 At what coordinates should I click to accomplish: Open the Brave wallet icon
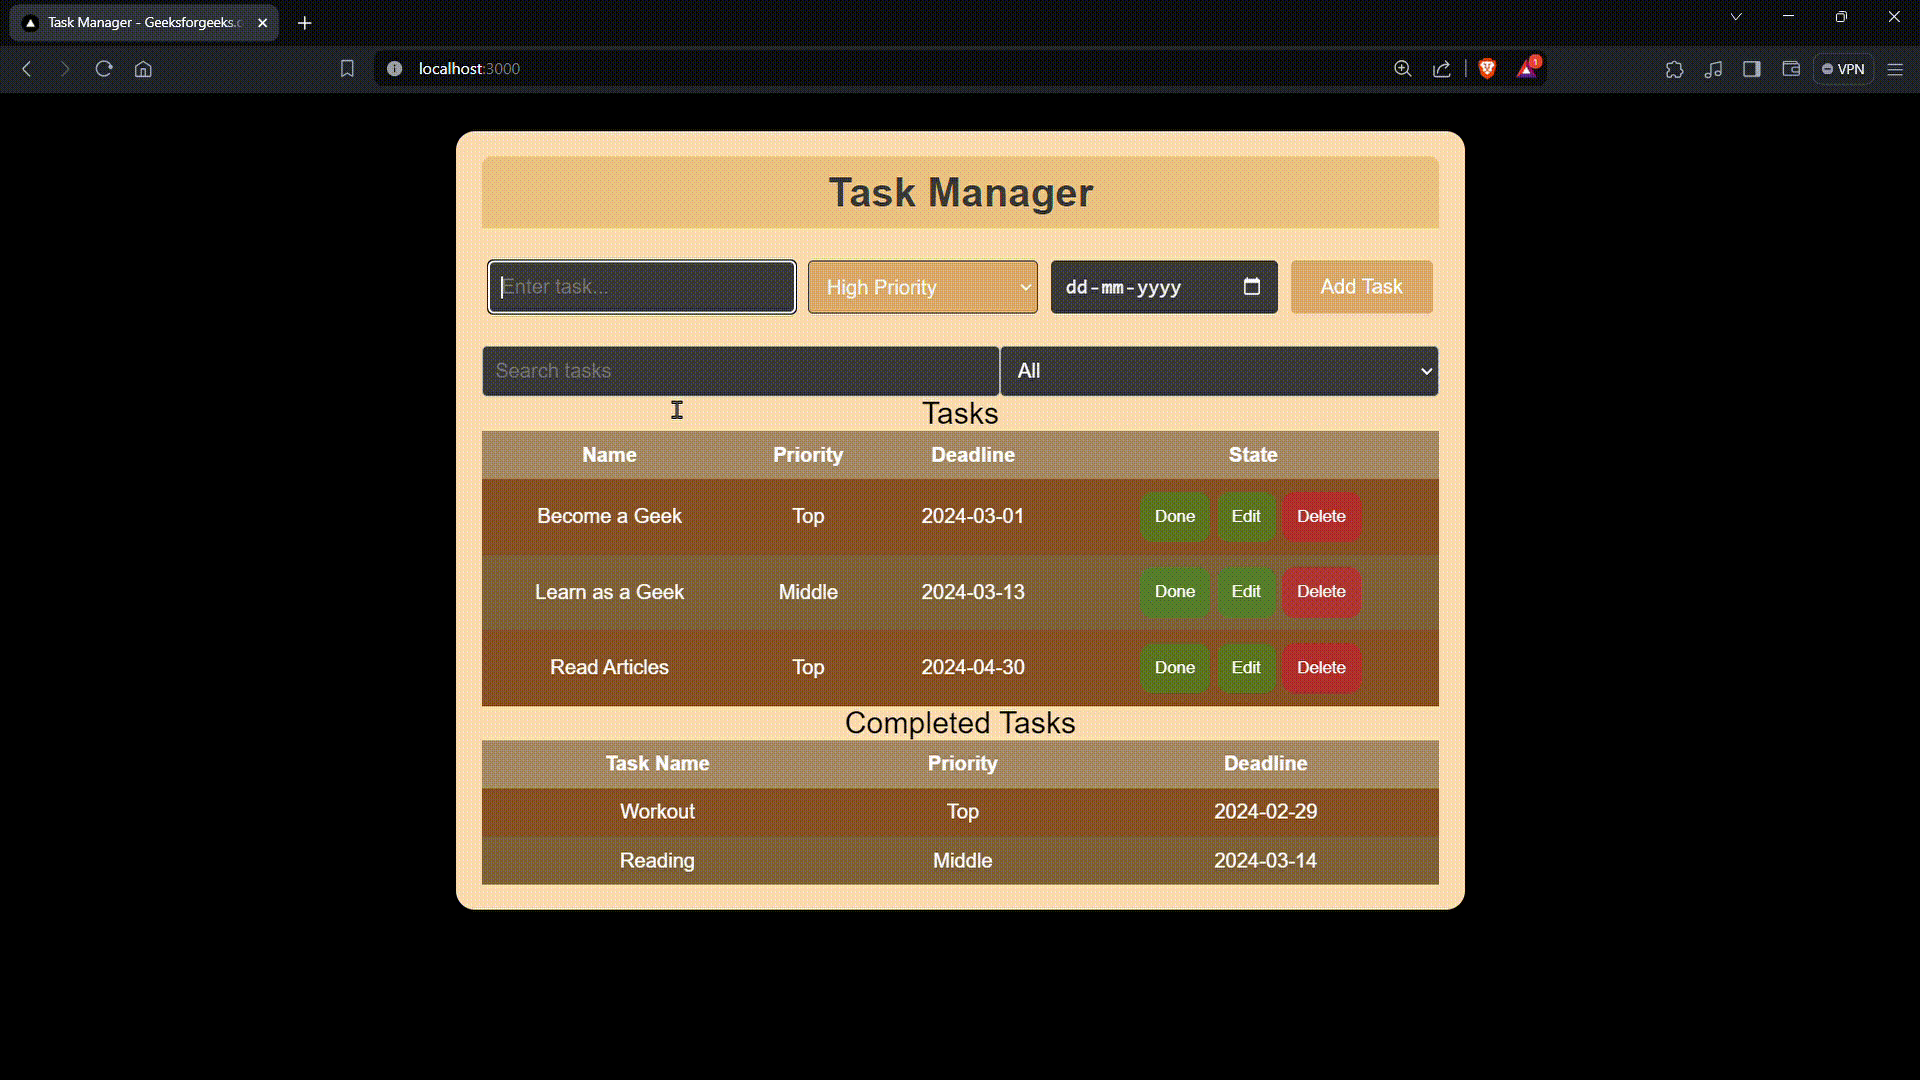coord(1791,69)
